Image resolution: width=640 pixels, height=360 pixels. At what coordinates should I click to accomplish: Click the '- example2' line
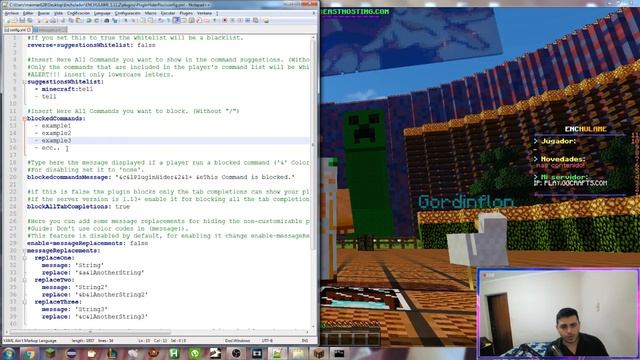[x=53, y=133]
